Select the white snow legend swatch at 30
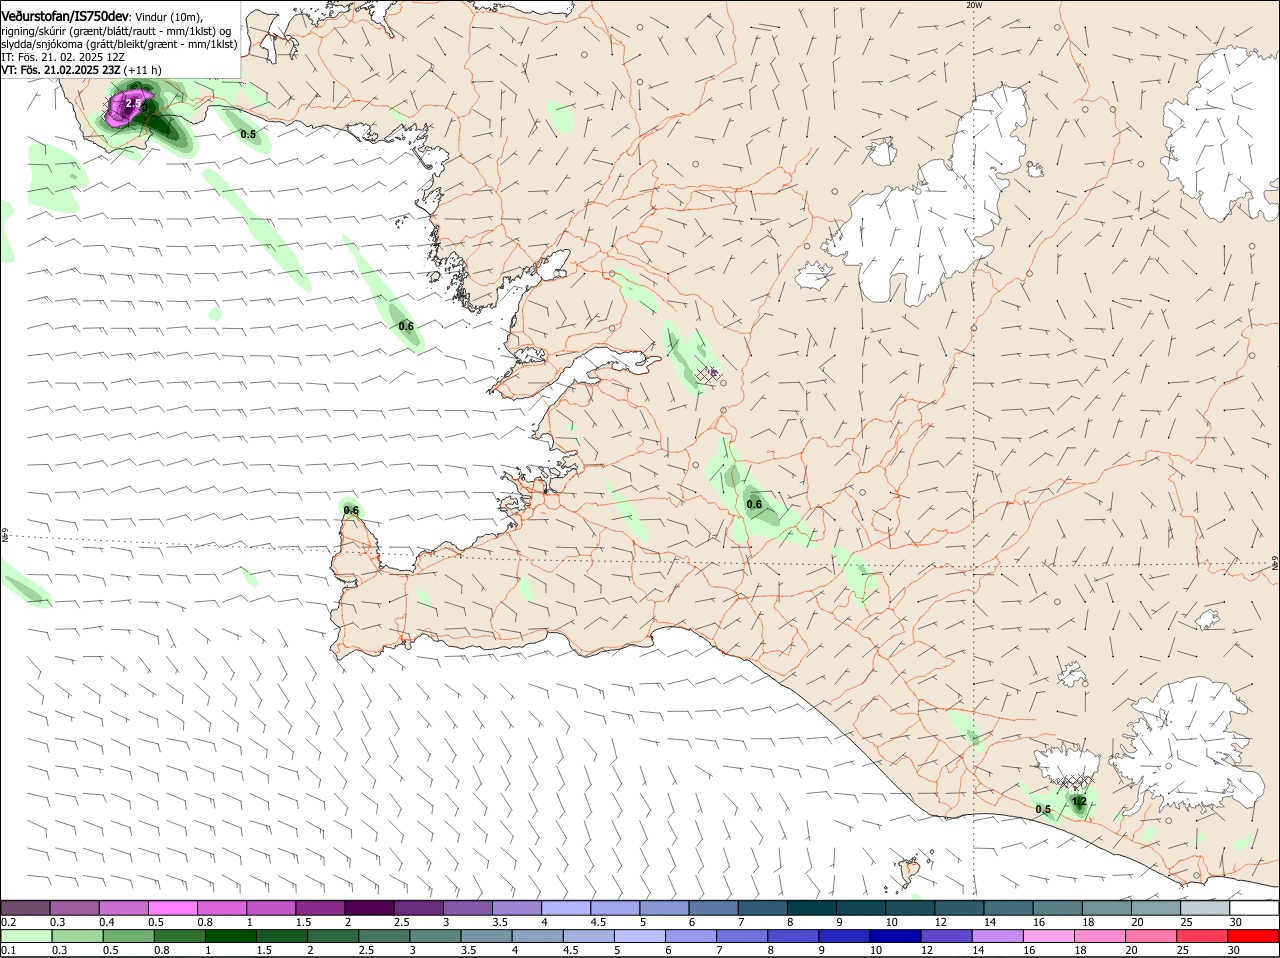 (x=1253, y=907)
